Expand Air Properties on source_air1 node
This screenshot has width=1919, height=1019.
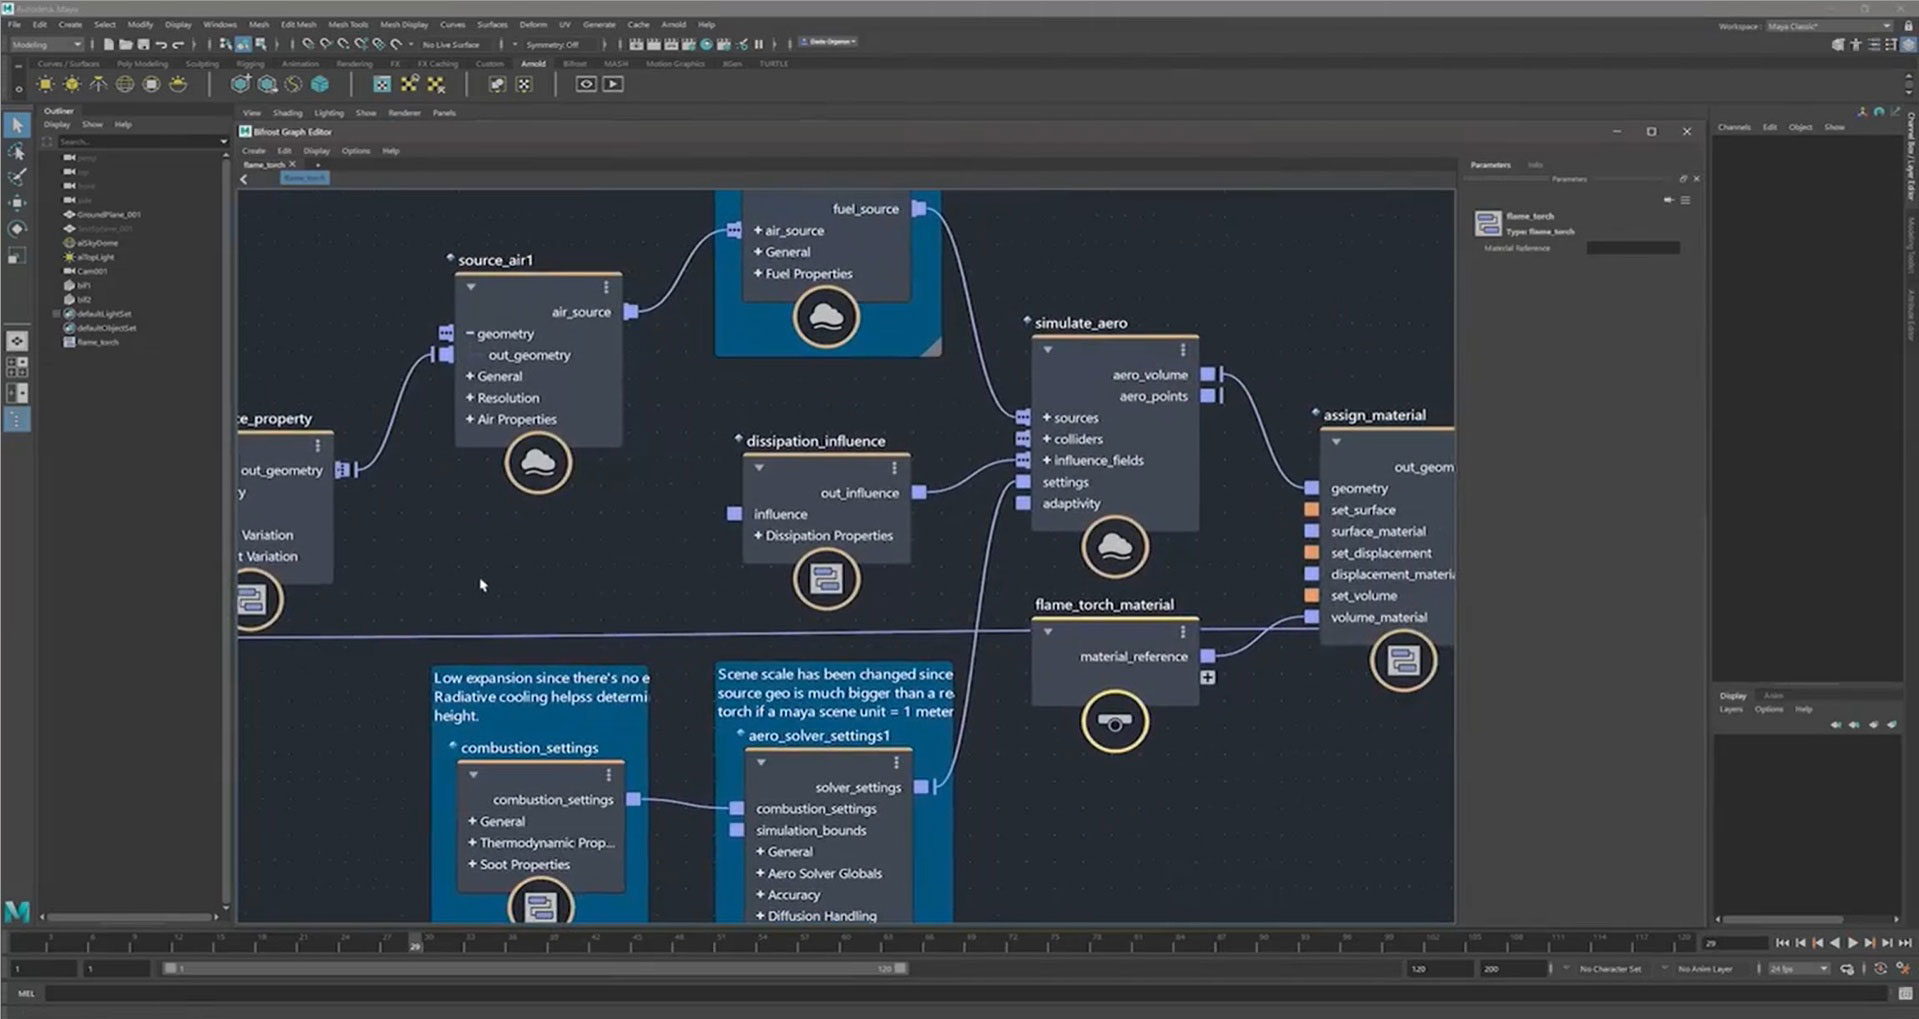click(x=470, y=419)
